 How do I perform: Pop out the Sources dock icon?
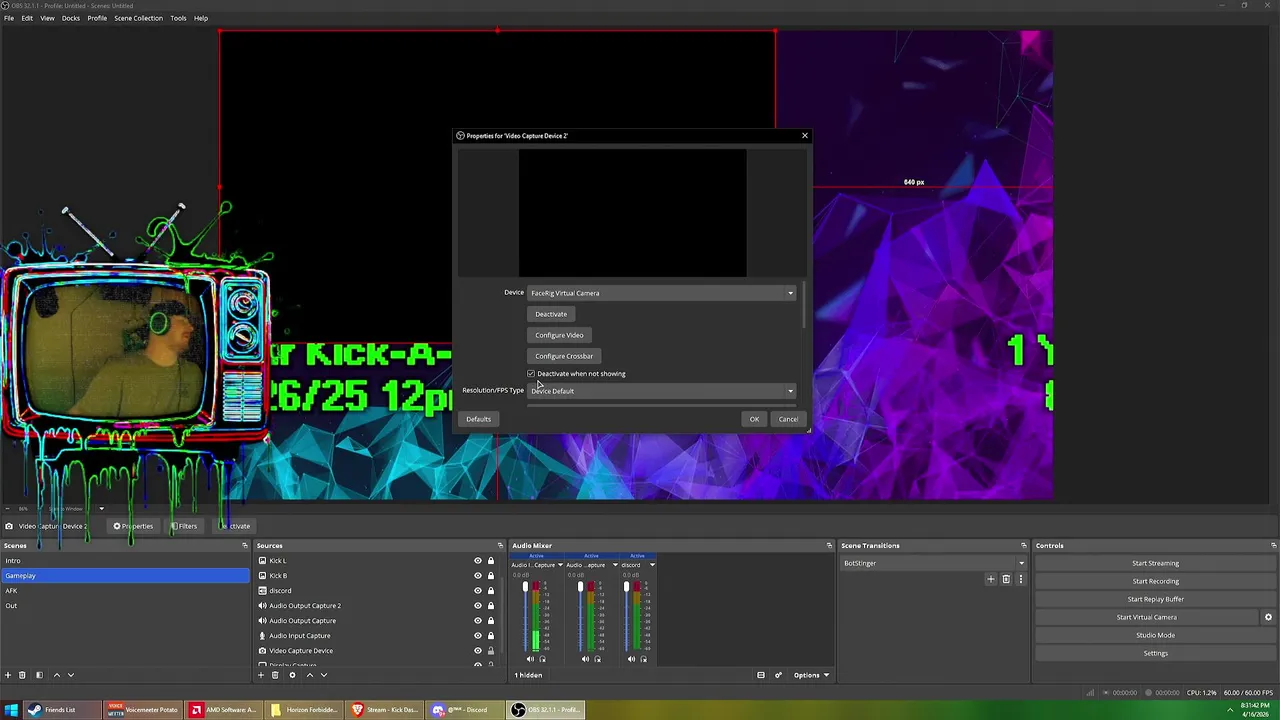[500, 546]
